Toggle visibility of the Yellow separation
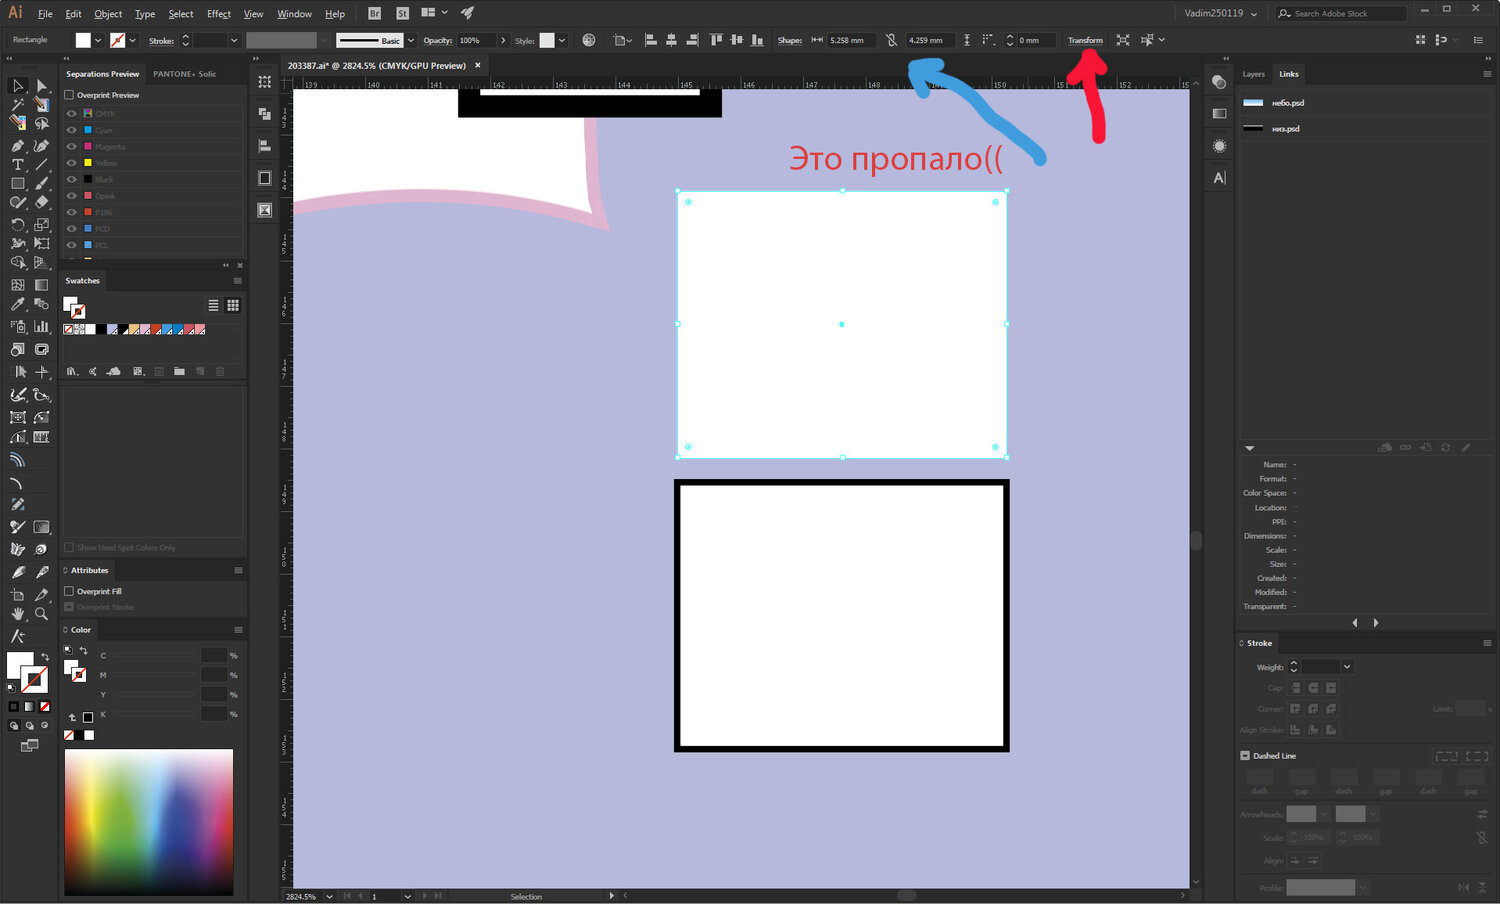Screen dimensions: 1500x905 tap(71, 163)
